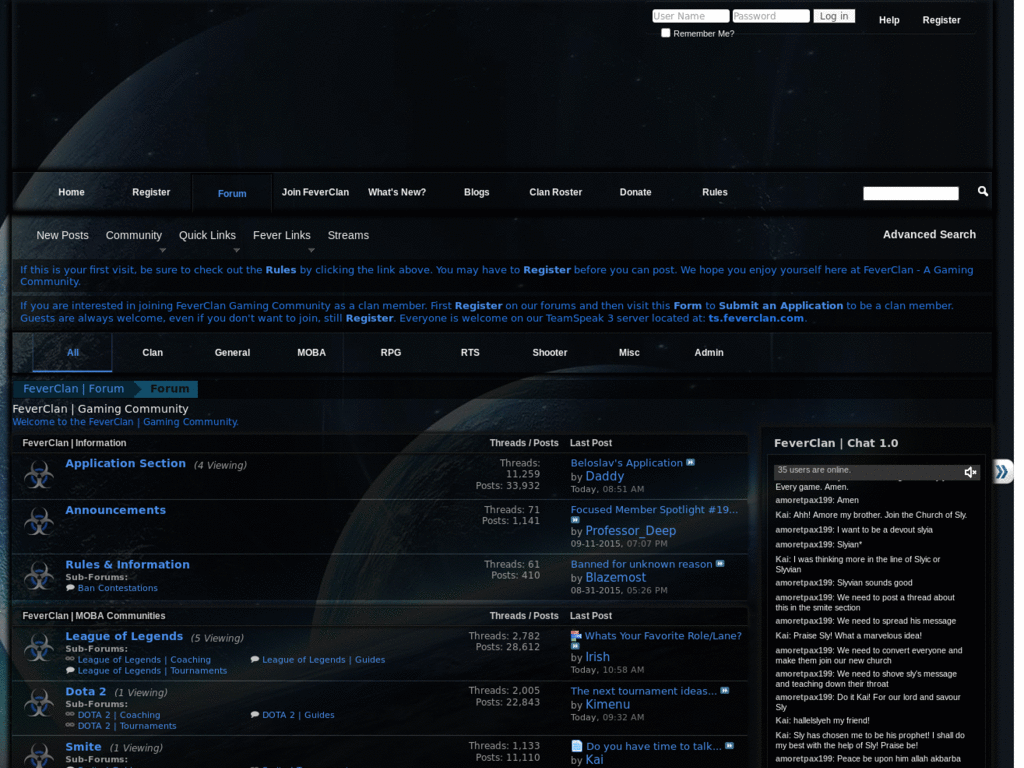Viewport: 1024px width, 768px height.
Task: Open Submit an Application link
Action: click(780, 306)
